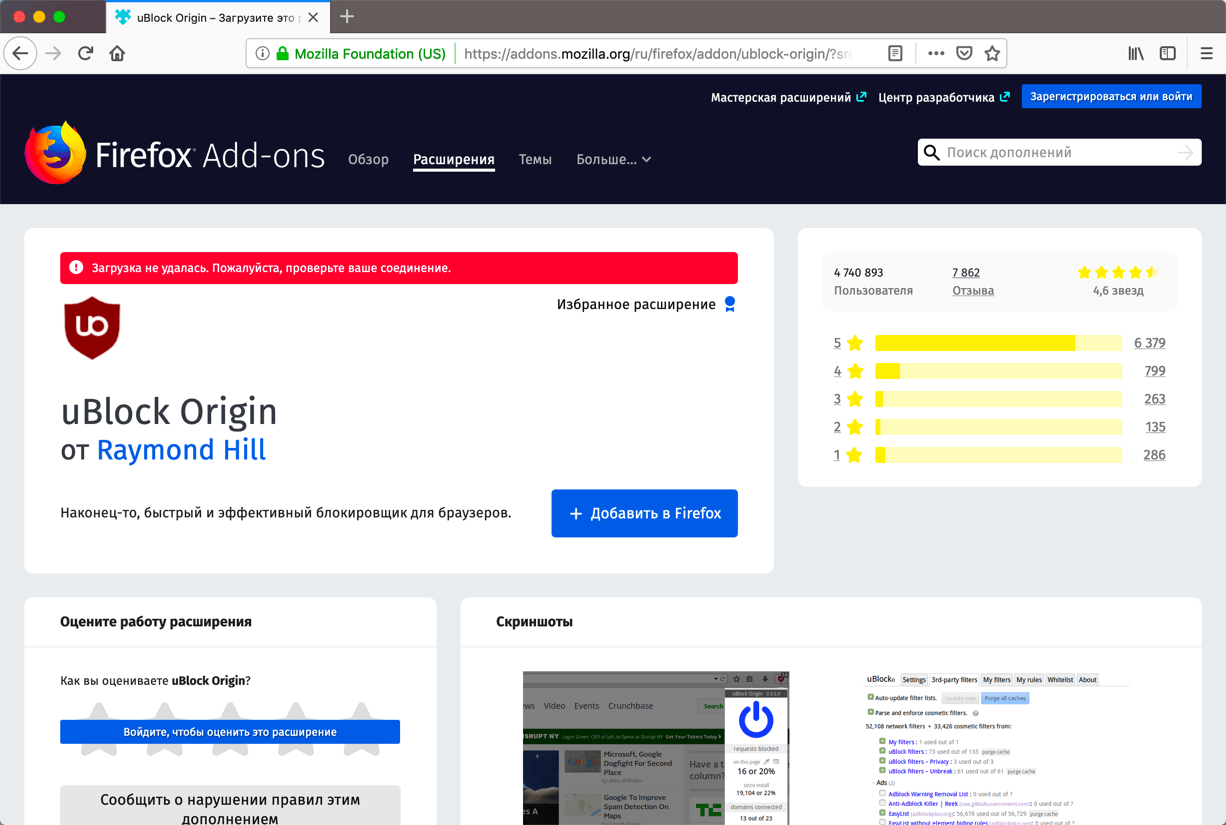Close the uBlock Origin tab
This screenshot has height=825, width=1226.
313,17
